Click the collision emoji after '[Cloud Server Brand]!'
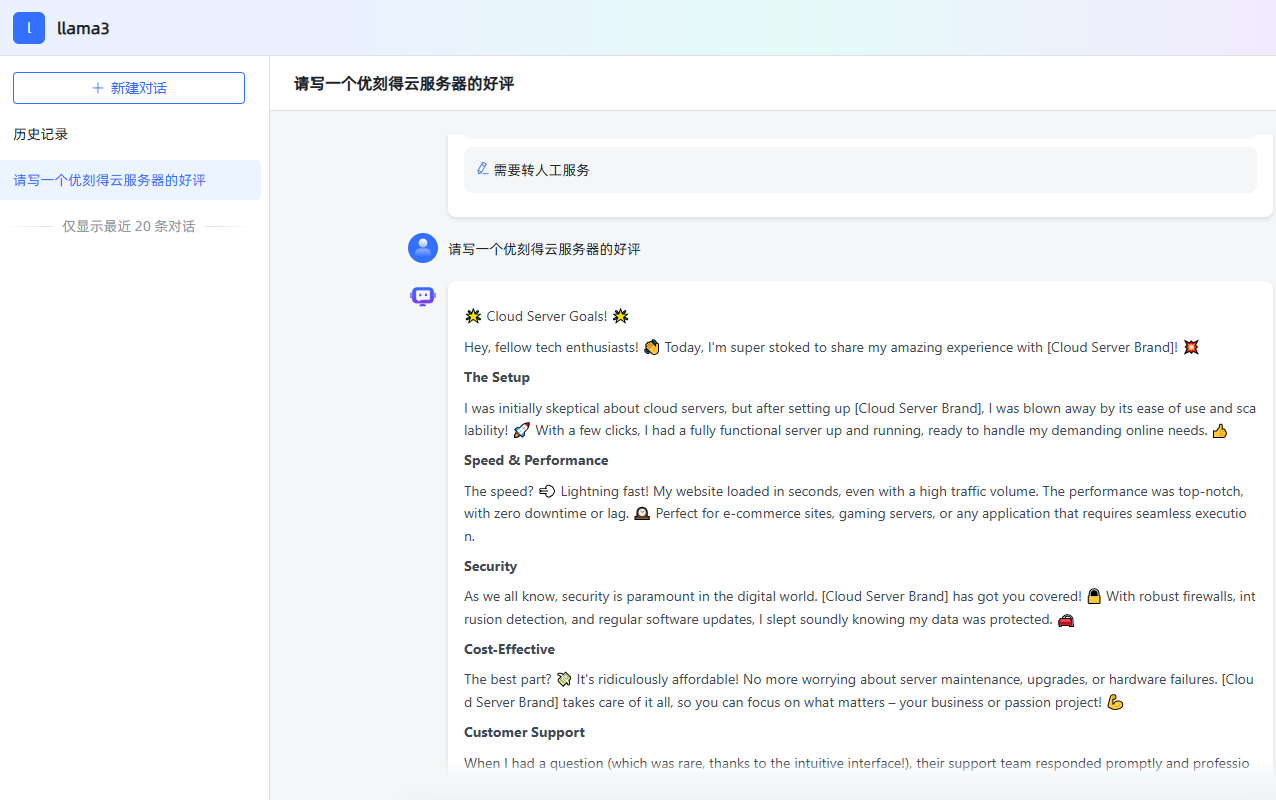 (x=1191, y=346)
